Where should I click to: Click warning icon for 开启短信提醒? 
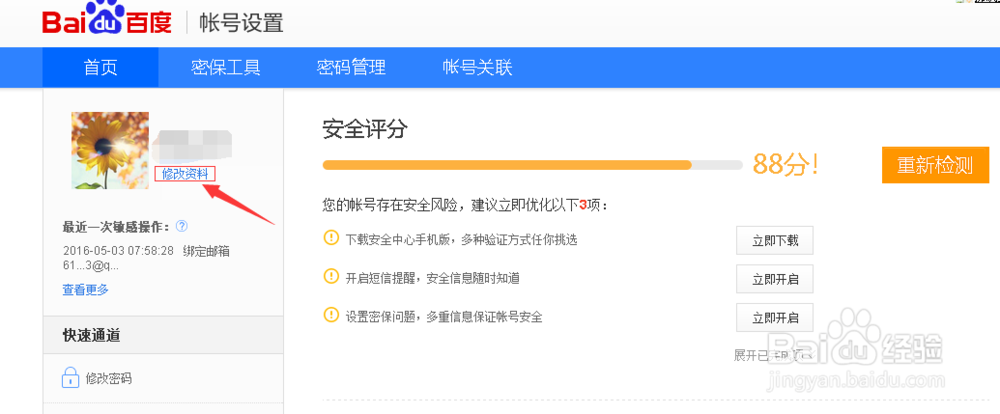tap(331, 277)
